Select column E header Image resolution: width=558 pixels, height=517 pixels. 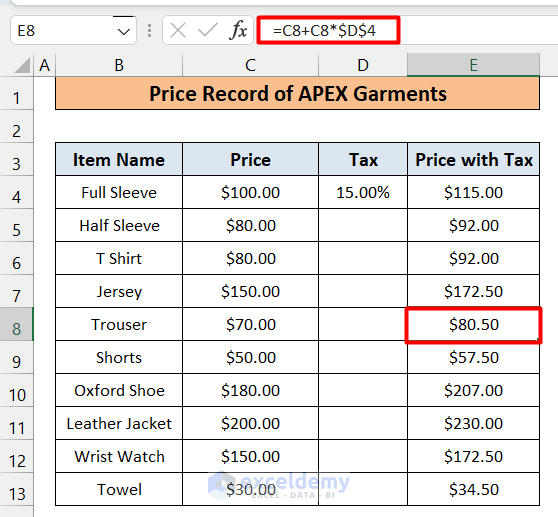pyautogui.click(x=473, y=65)
